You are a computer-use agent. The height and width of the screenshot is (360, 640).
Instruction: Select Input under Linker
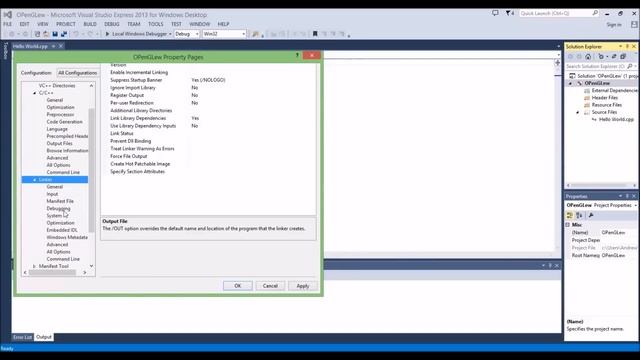coord(52,194)
